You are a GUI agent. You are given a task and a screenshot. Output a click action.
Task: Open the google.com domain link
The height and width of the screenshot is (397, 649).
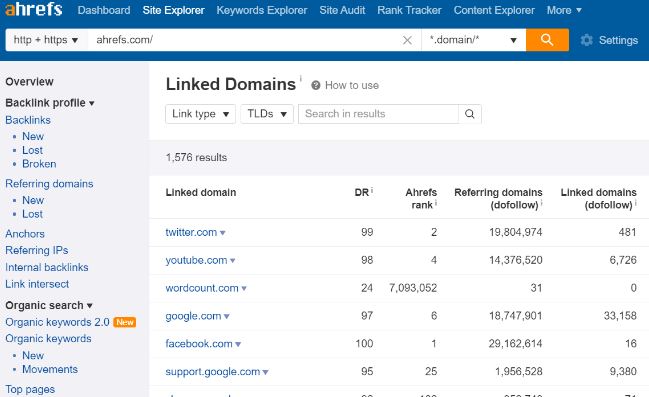point(193,316)
